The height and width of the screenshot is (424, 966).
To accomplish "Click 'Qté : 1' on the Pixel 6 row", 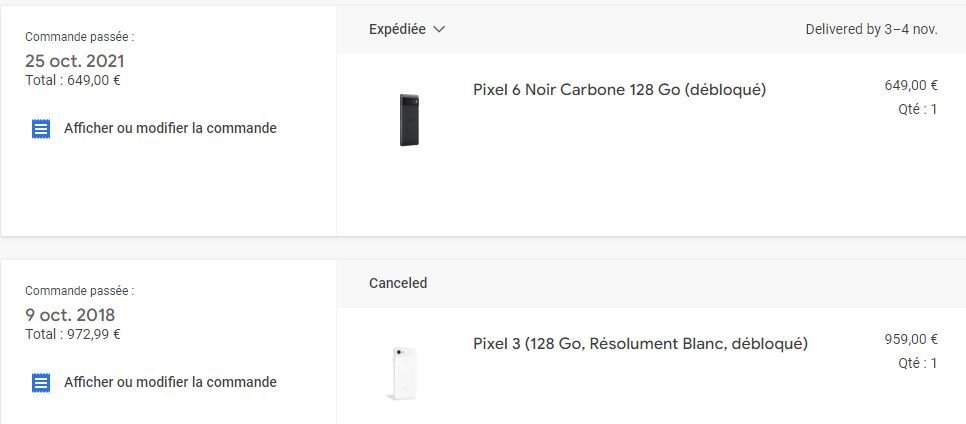I will (917, 109).
